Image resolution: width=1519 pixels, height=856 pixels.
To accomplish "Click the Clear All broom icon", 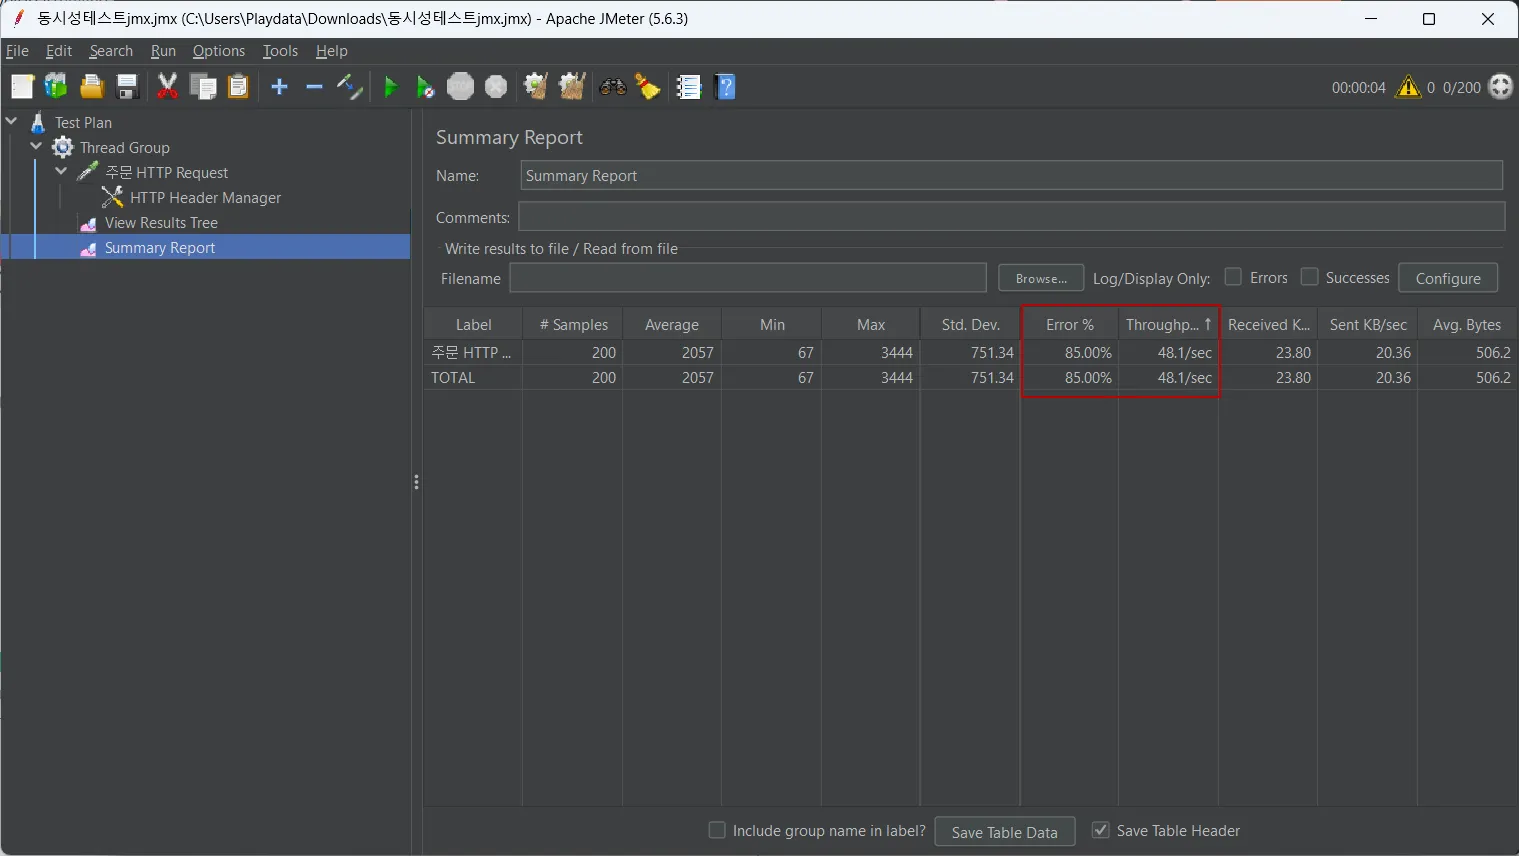I will [573, 87].
